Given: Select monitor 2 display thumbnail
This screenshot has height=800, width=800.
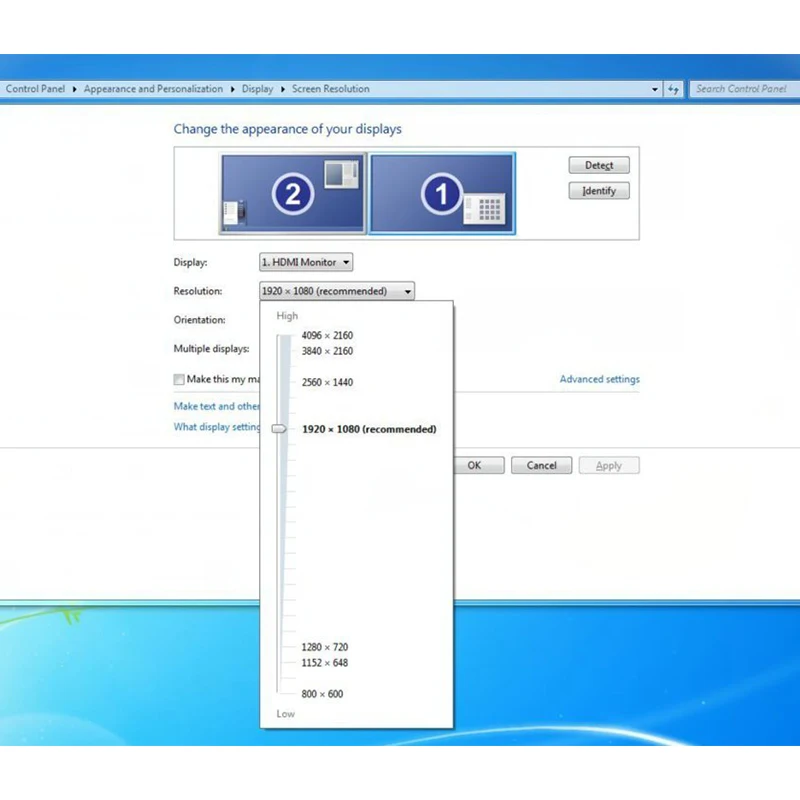Looking at the screenshot, I should (x=293, y=193).
